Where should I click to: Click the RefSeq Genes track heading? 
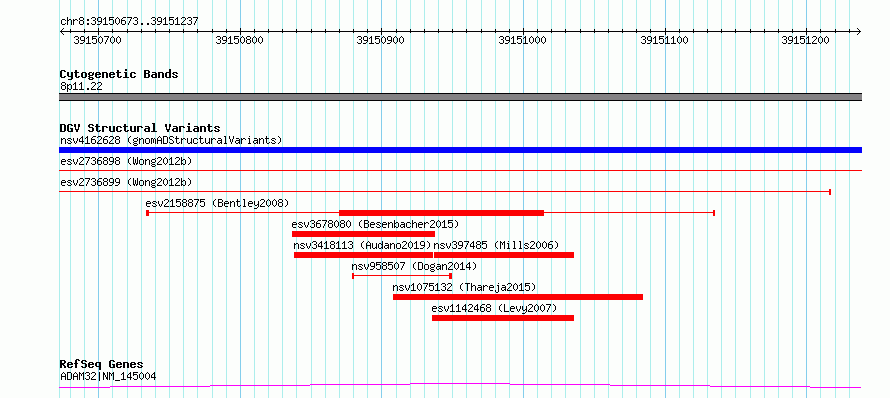coord(101,365)
